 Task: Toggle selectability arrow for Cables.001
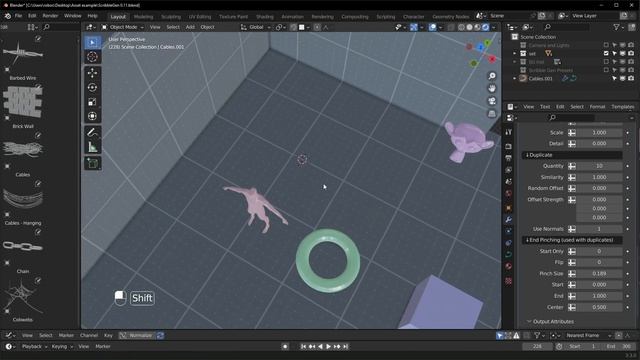point(614,78)
